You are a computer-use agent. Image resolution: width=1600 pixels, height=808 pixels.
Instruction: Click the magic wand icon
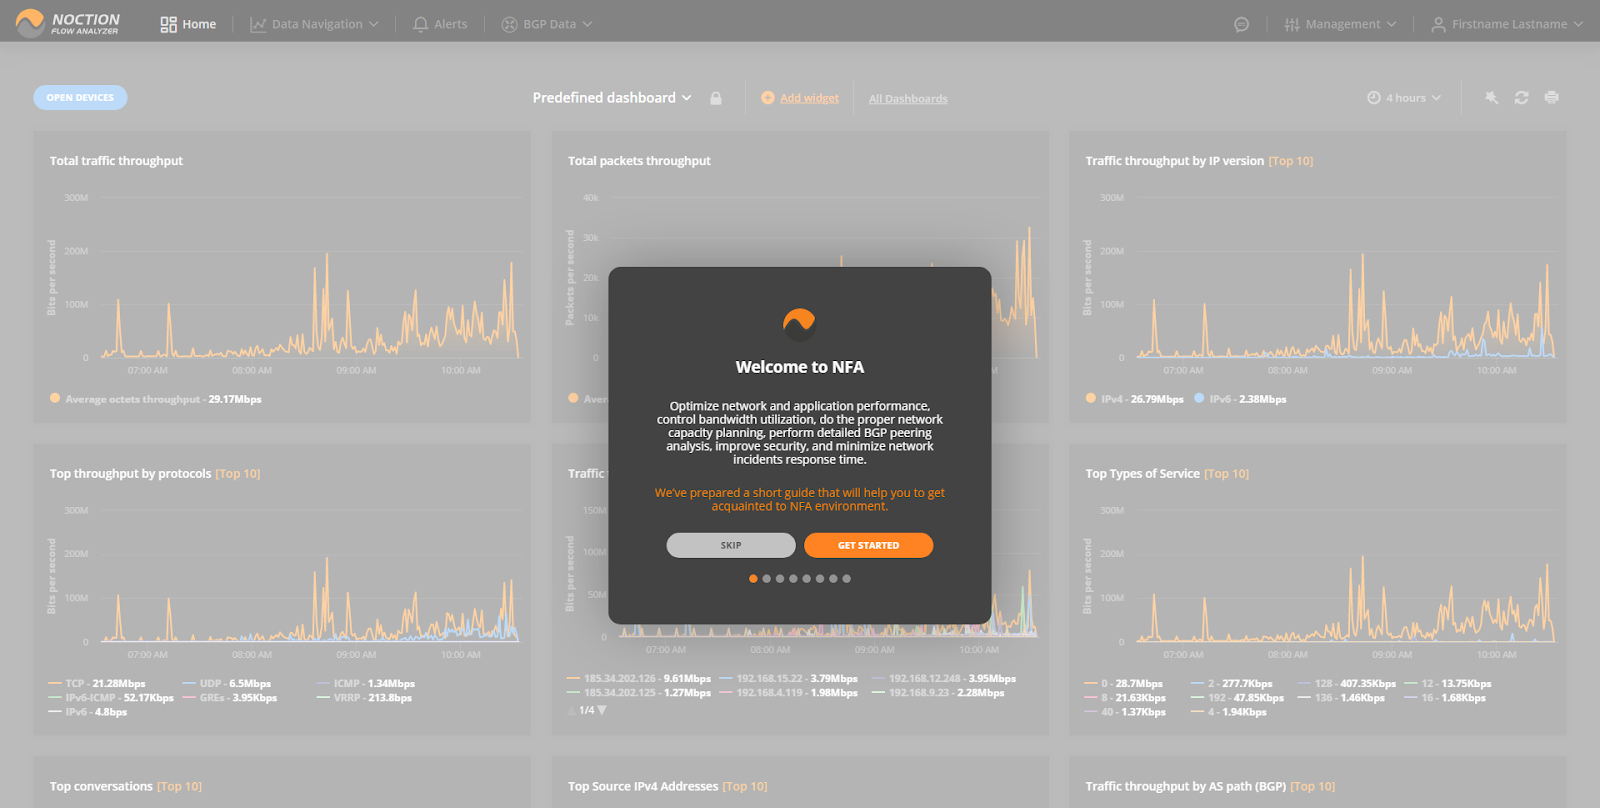click(x=1492, y=98)
